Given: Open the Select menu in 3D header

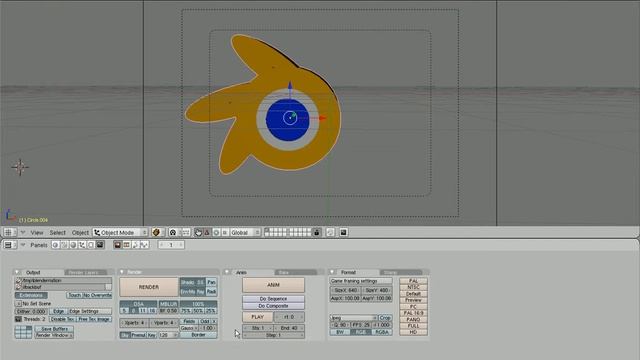Looking at the screenshot, I should [x=58, y=232].
